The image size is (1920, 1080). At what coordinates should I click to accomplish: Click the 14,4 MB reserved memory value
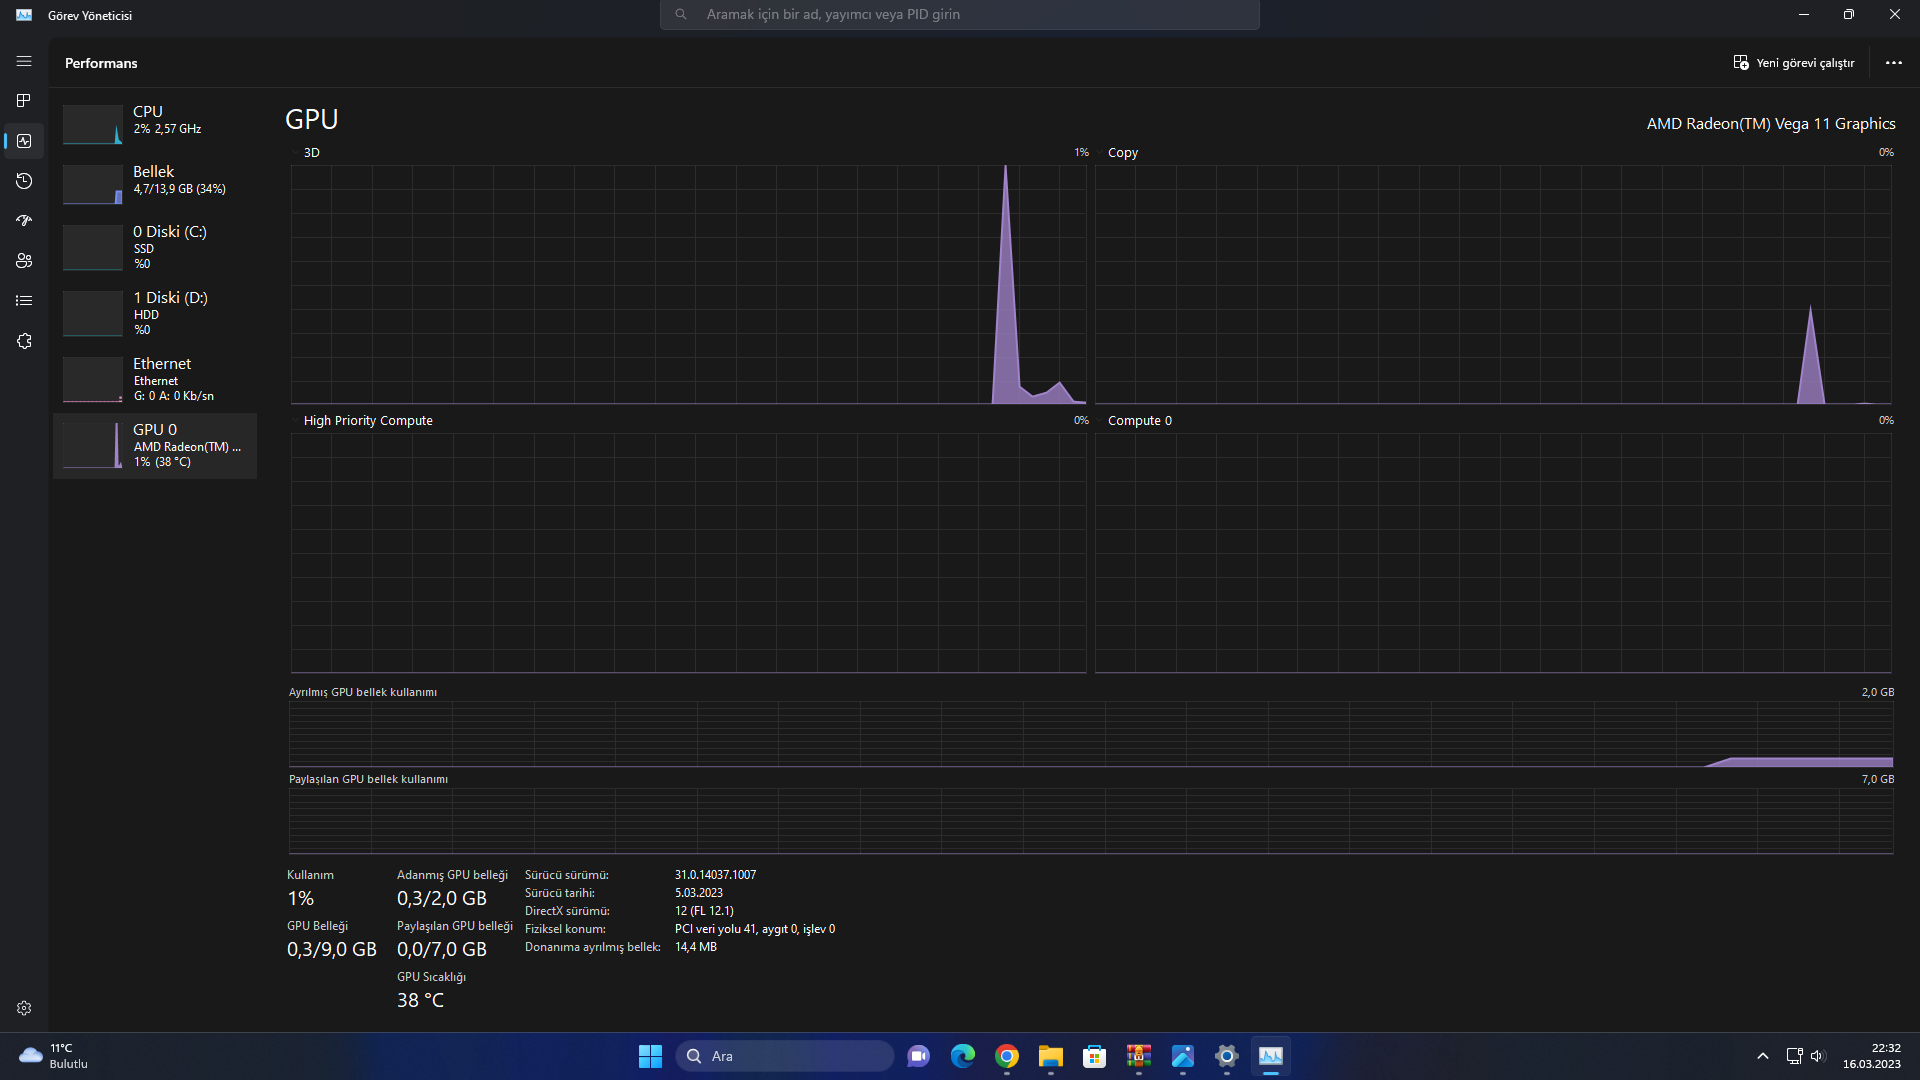[x=695, y=947]
